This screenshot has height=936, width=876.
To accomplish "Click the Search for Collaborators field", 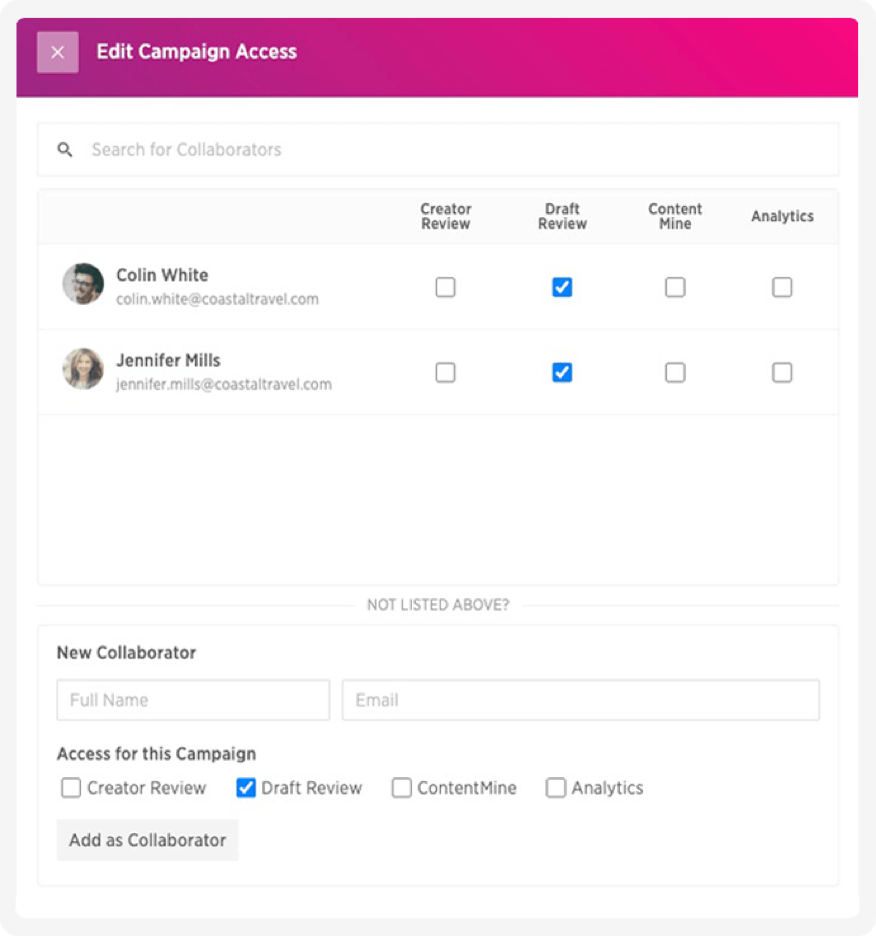I will tap(450, 150).
